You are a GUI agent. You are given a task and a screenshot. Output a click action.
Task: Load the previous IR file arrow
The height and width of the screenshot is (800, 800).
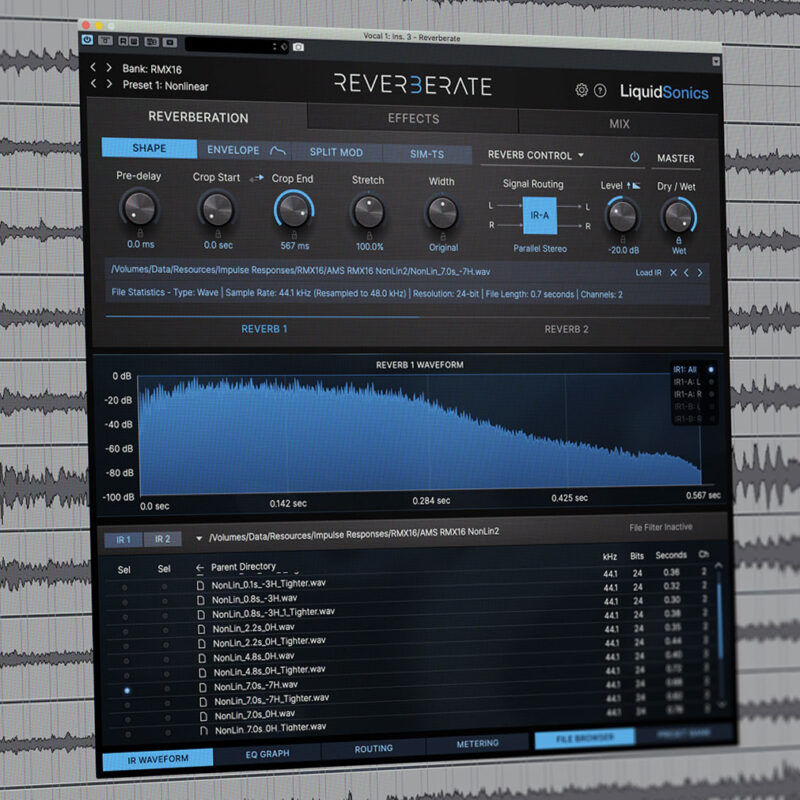point(686,273)
